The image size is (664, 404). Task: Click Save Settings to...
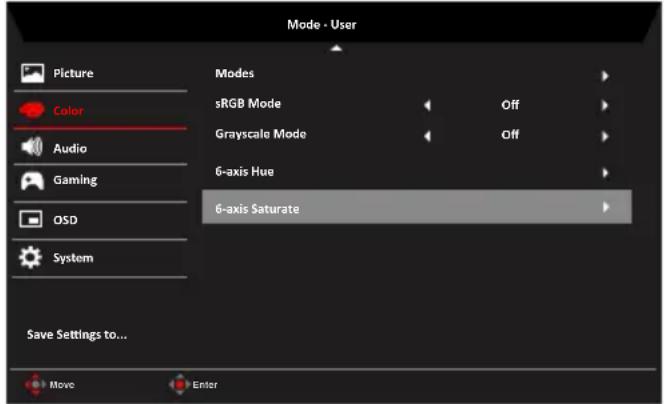77,335
